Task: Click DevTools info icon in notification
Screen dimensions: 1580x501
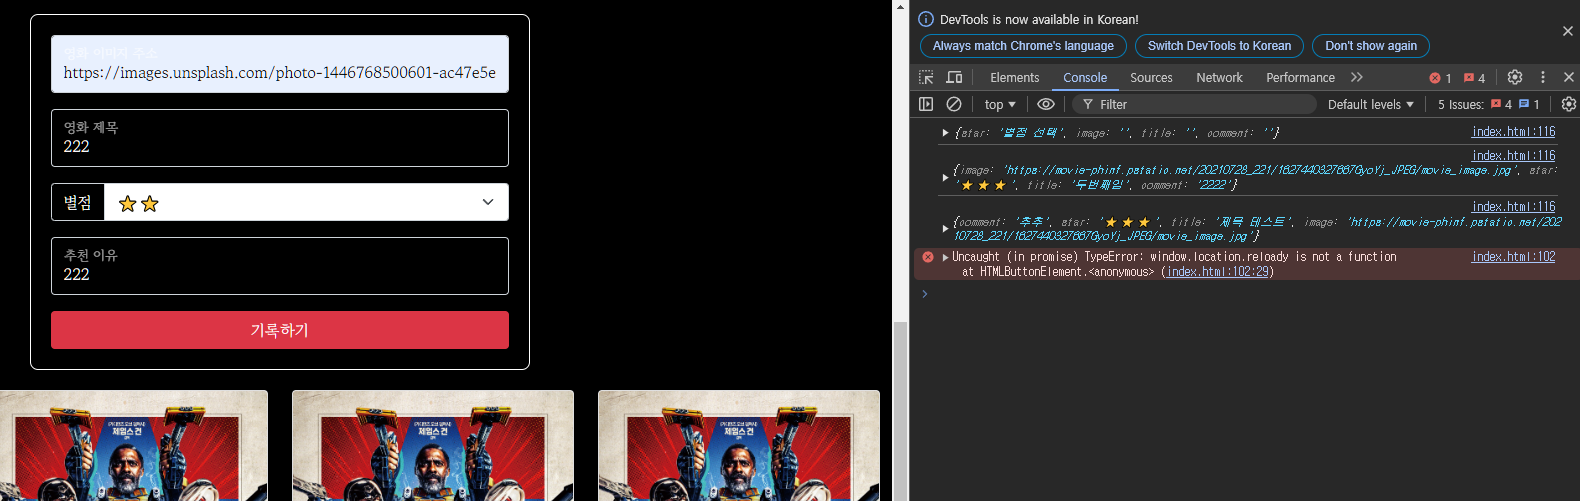Action: [x=926, y=19]
